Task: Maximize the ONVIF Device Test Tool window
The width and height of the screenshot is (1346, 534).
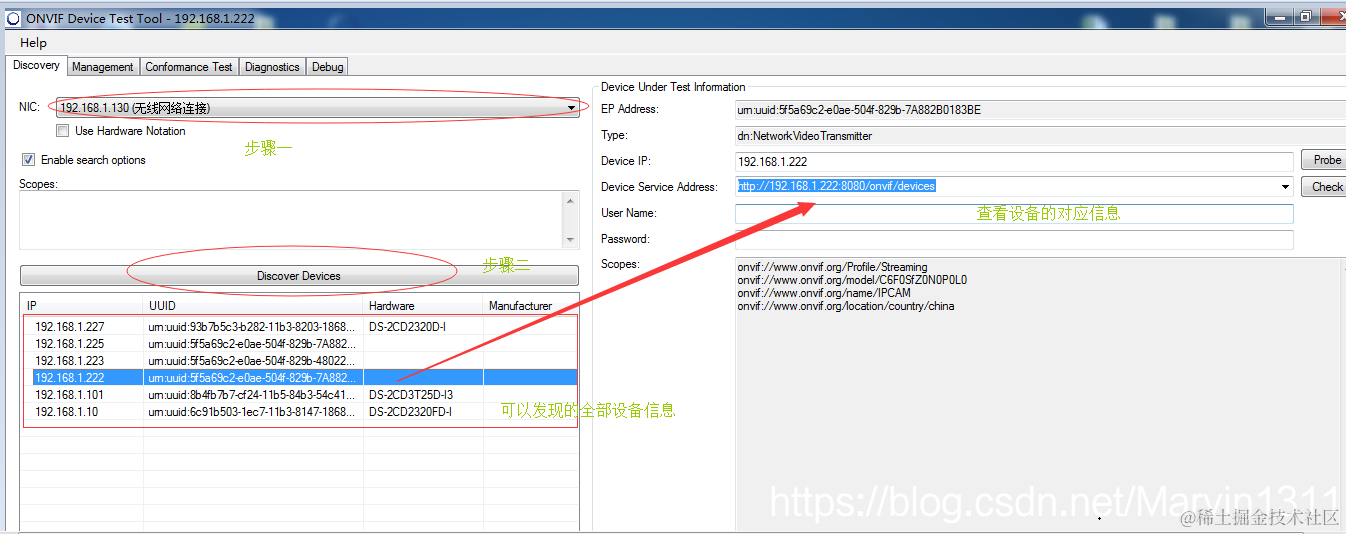Action: point(1306,16)
